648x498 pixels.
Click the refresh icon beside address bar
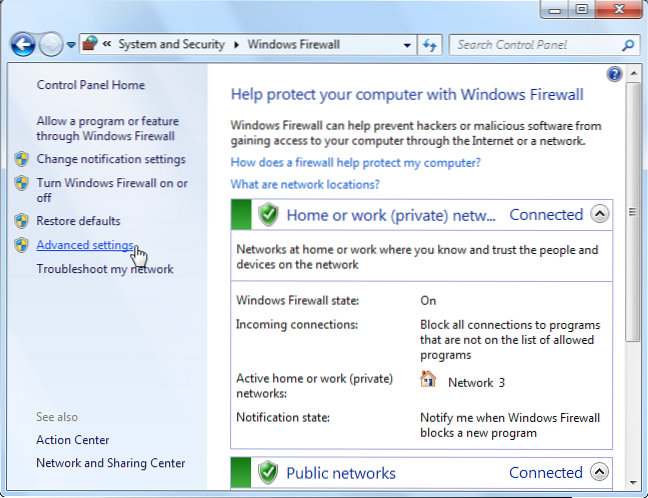[x=431, y=45]
